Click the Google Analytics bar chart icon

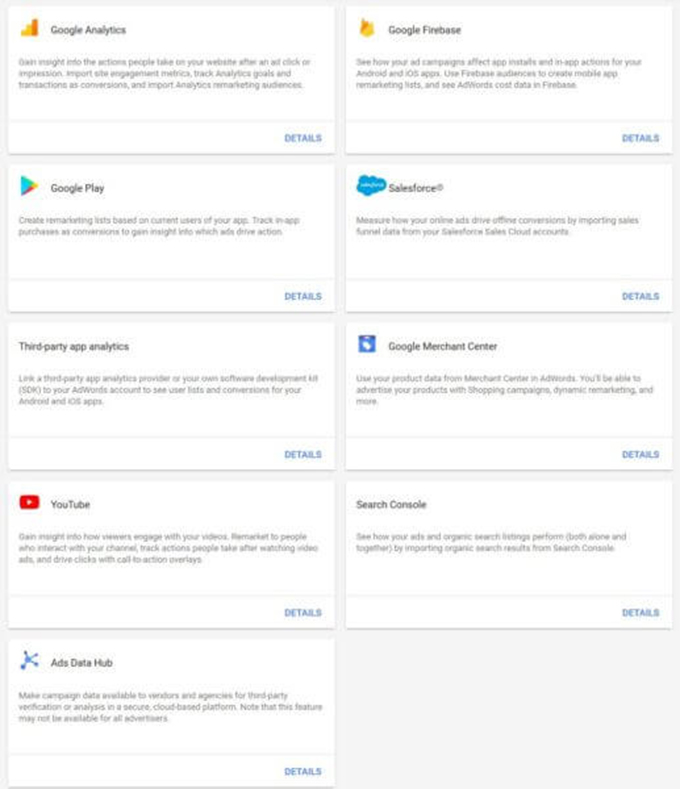pyautogui.click(x=29, y=28)
